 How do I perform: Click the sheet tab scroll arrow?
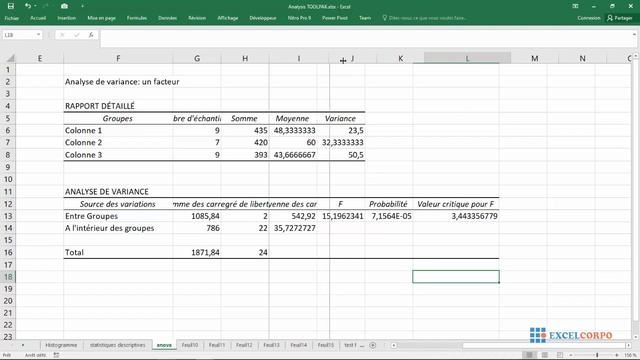pos(23,345)
